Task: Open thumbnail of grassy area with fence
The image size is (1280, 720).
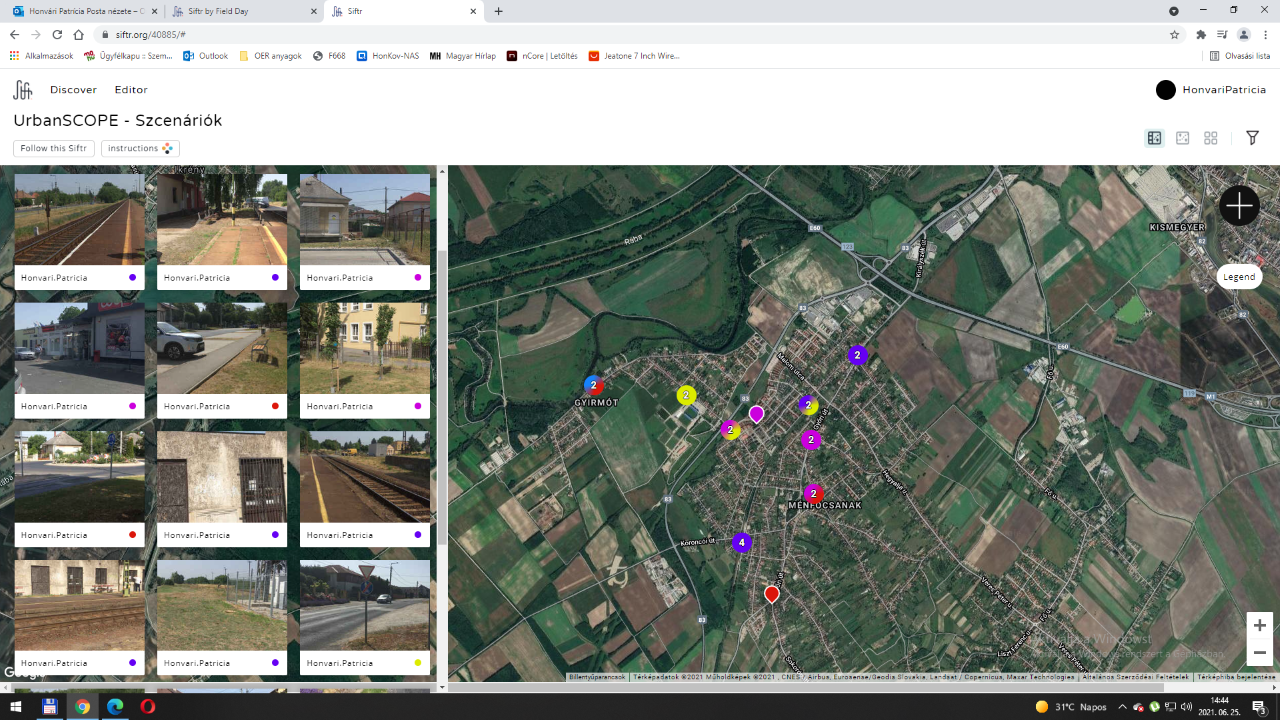Action: [222, 606]
